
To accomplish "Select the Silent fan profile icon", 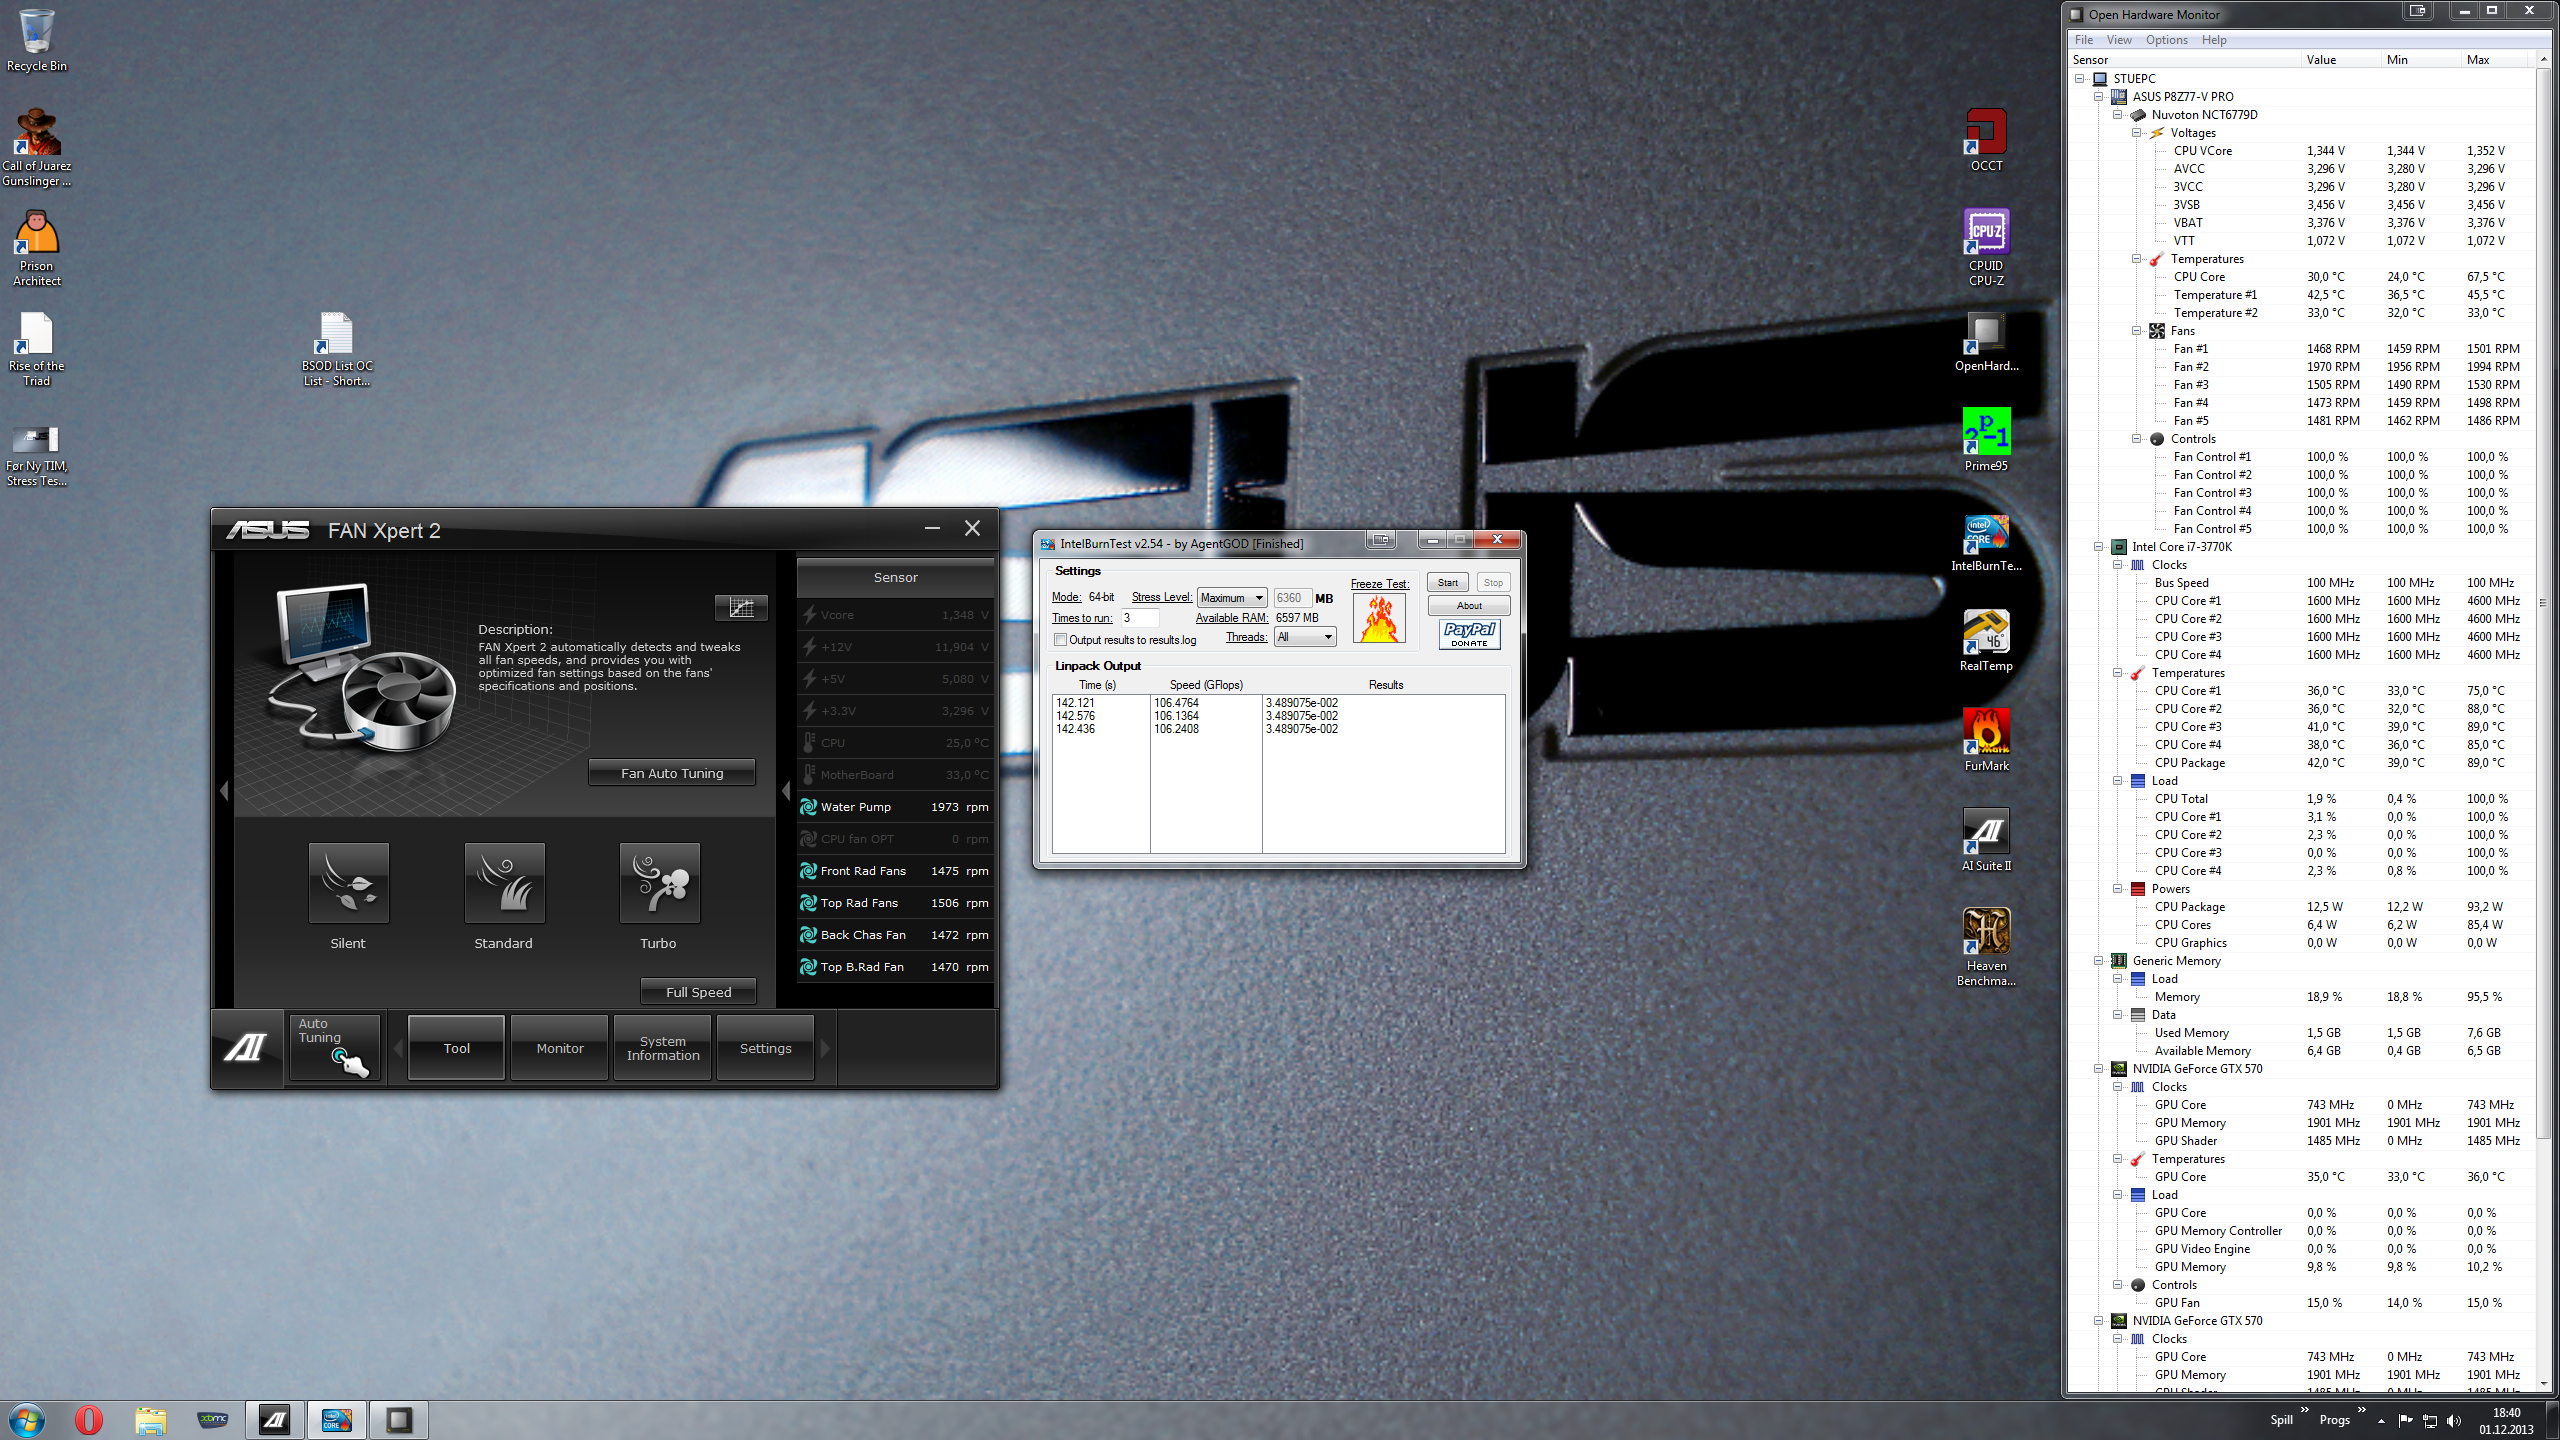I will click(348, 882).
